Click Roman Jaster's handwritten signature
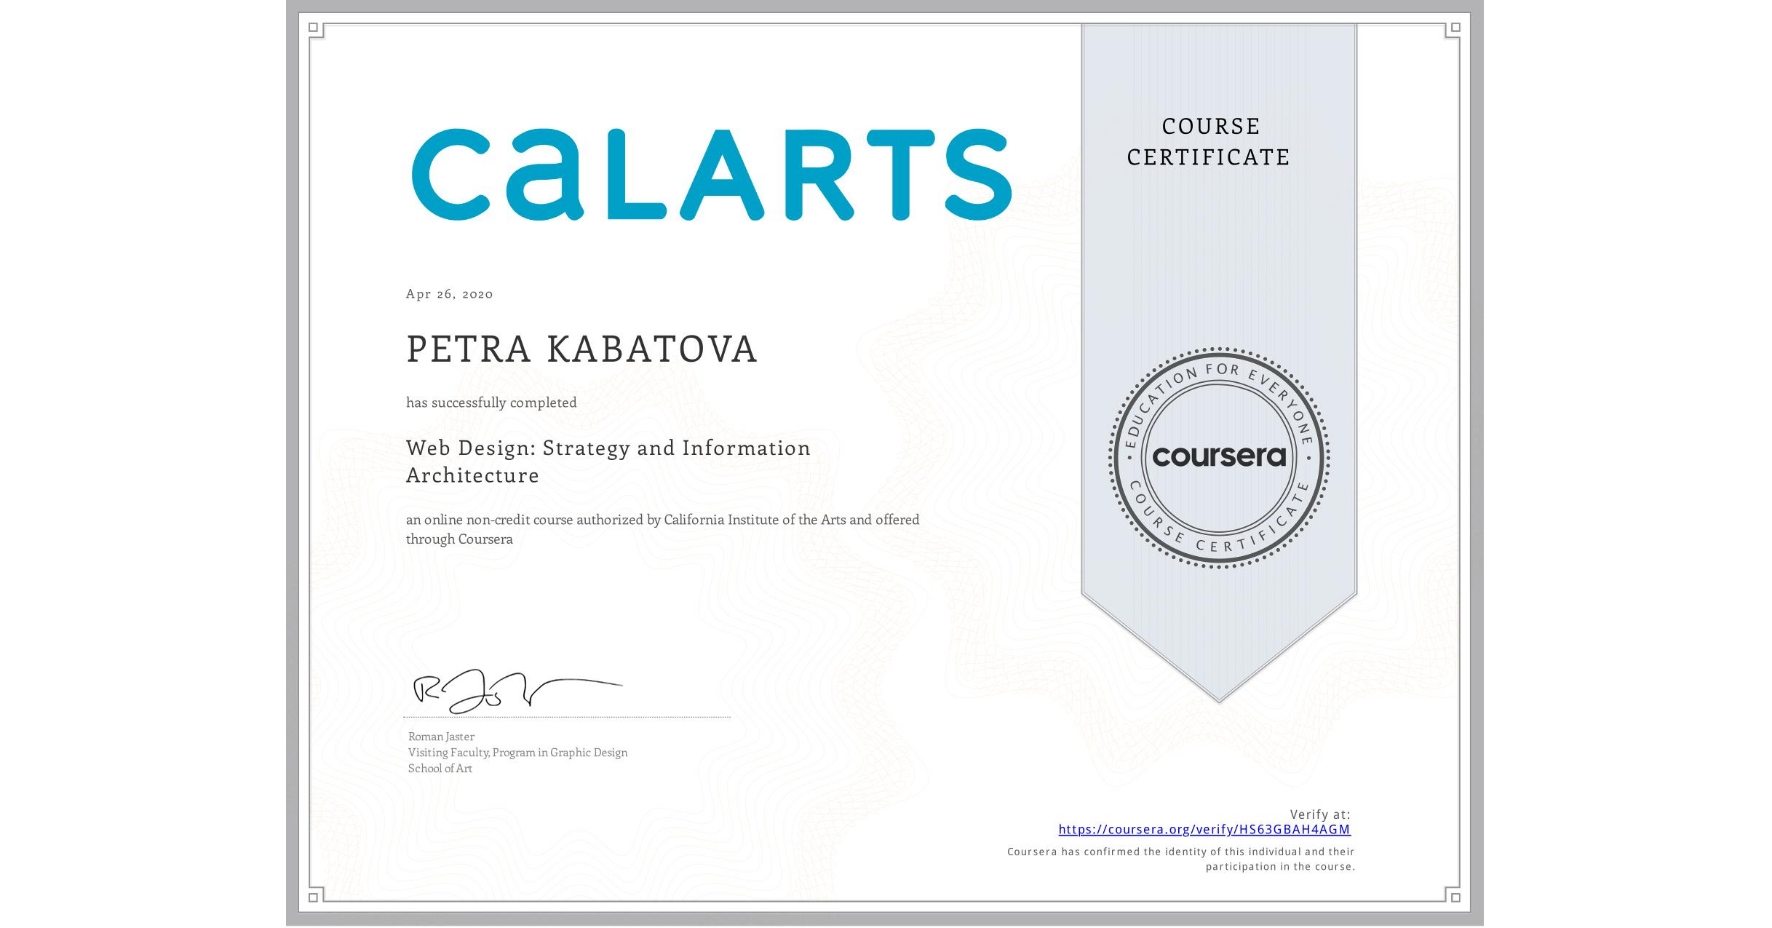Image resolution: width=1772 pixels, height=928 pixels. (x=515, y=689)
